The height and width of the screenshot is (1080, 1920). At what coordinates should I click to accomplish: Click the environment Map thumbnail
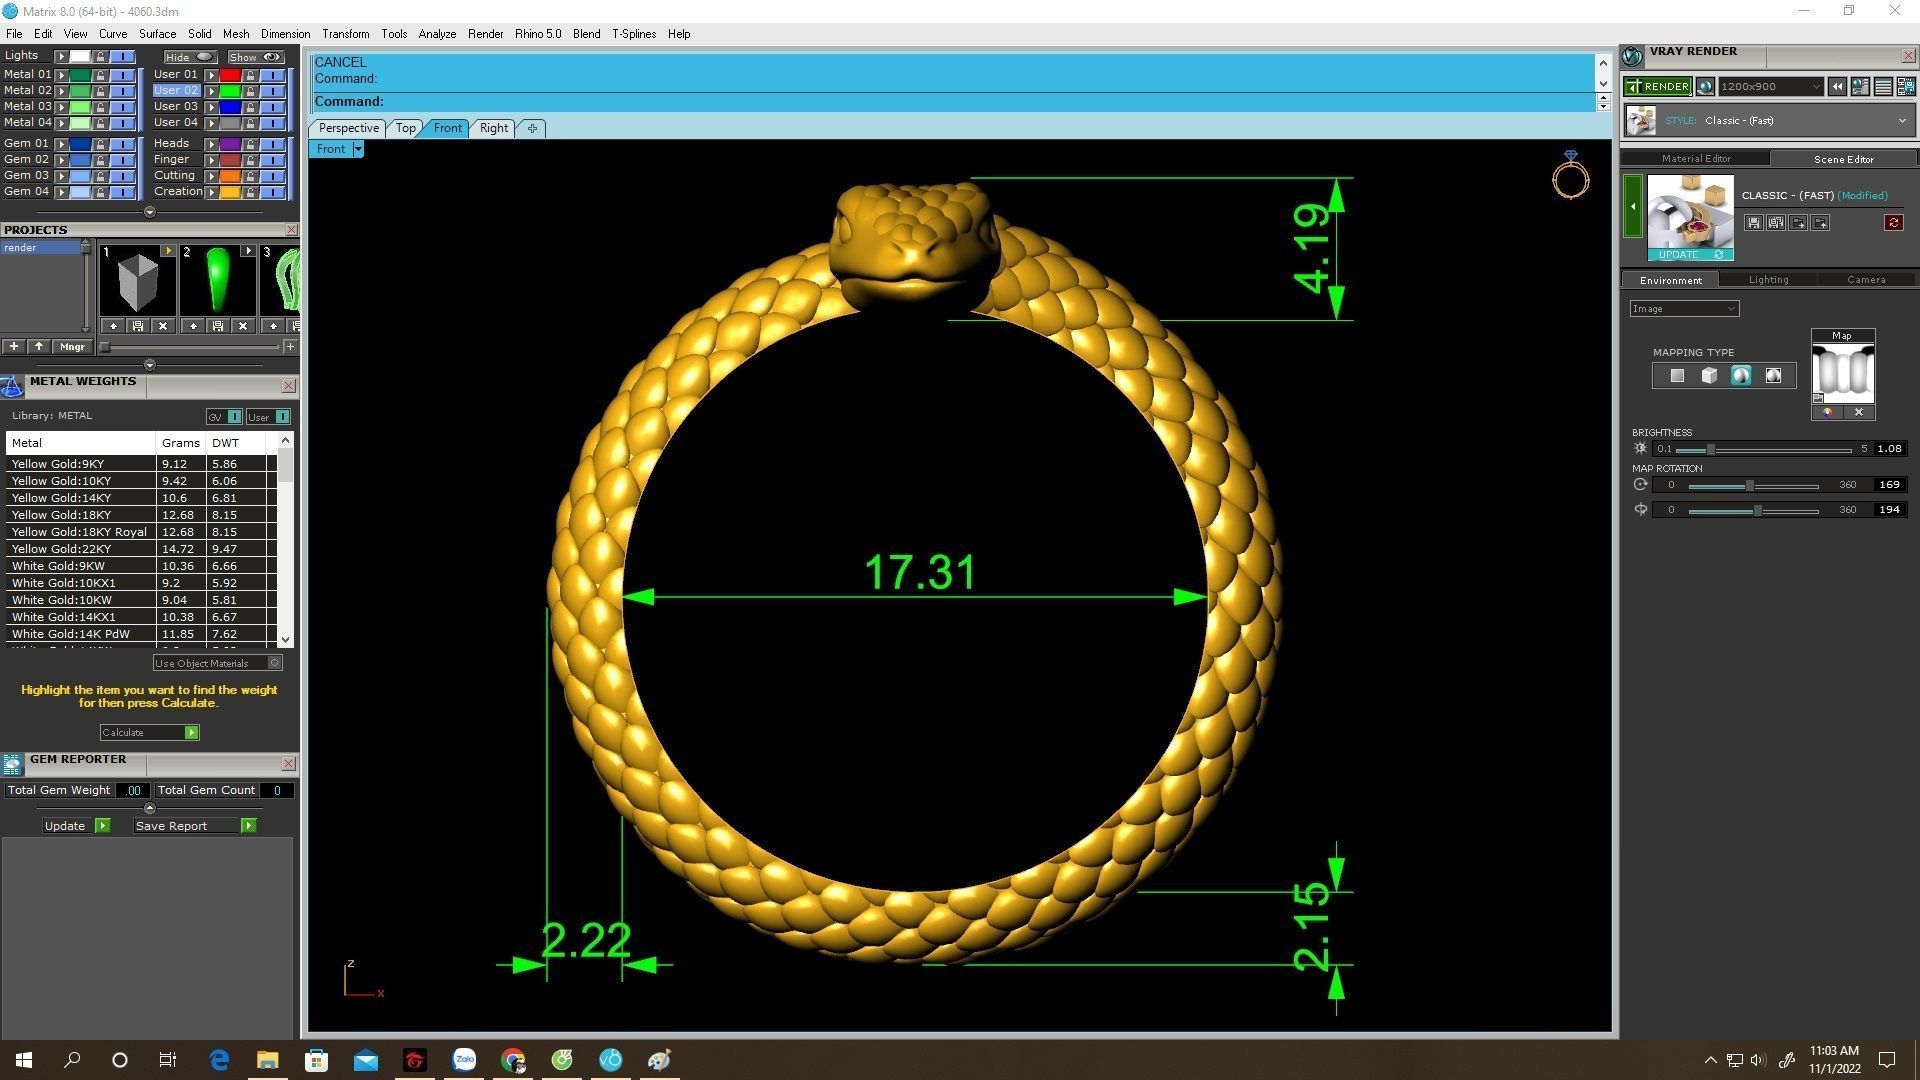pos(1842,372)
